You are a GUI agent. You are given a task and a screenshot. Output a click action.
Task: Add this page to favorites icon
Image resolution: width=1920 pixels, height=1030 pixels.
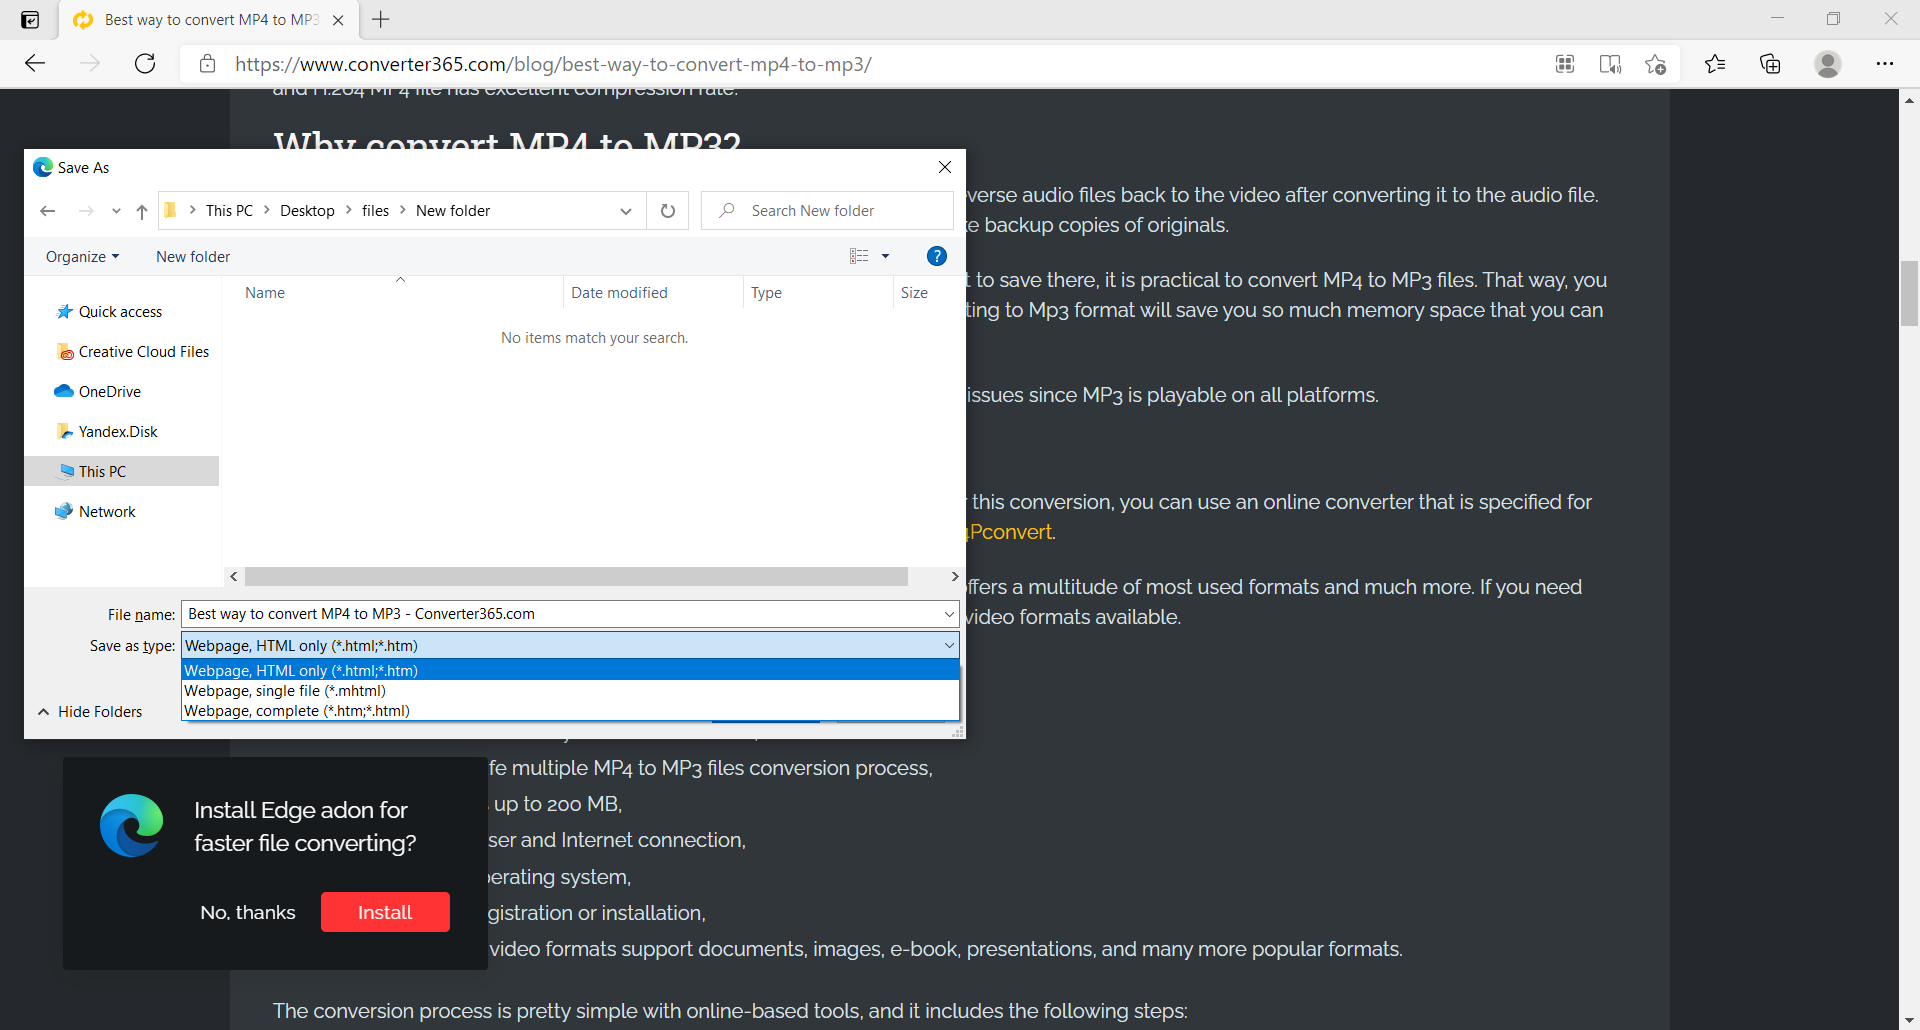coord(1655,64)
